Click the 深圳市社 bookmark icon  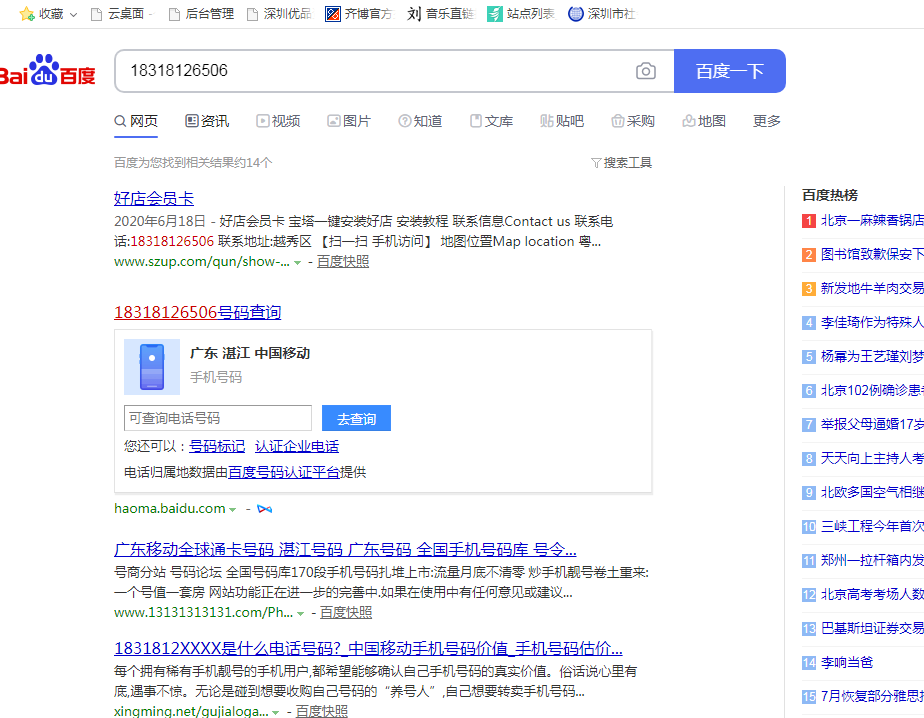575,14
